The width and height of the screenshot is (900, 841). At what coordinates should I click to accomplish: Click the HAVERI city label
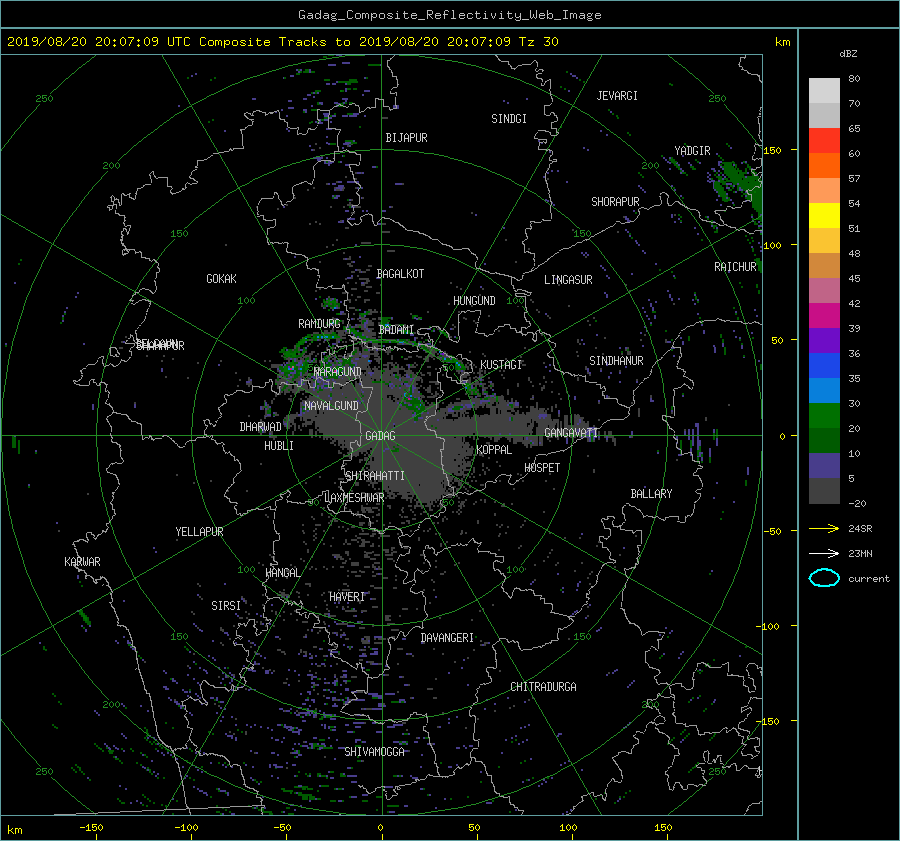(x=347, y=597)
